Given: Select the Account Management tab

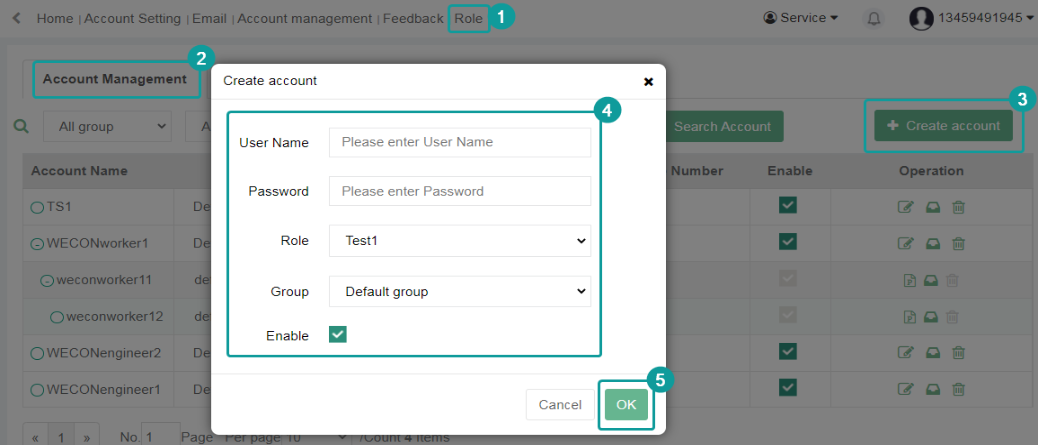Looking at the screenshot, I should click(x=115, y=79).
